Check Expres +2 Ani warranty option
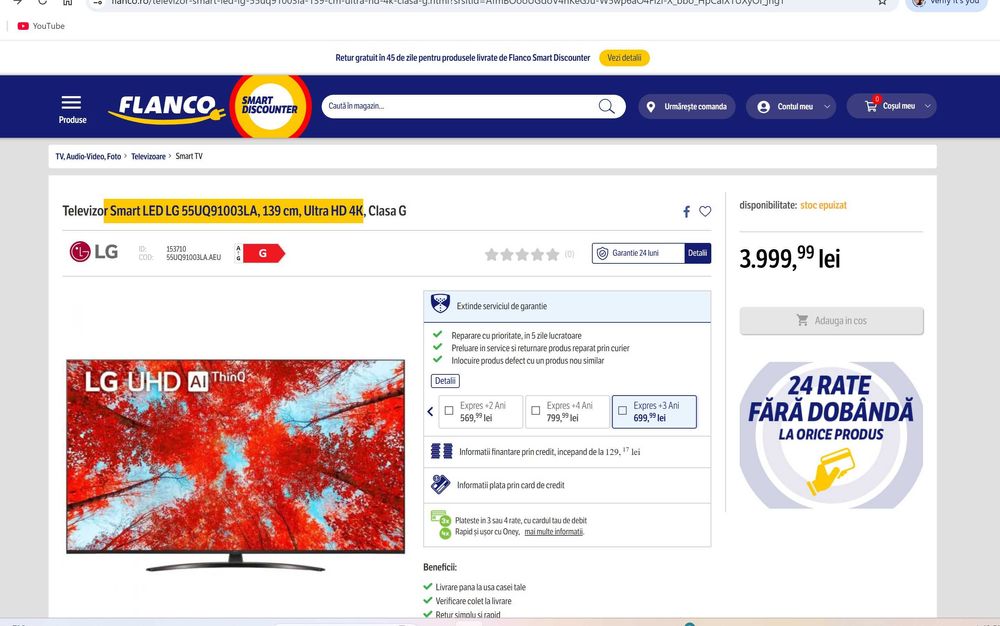The width and height of the screenshot is (1000, 626). (449, 411)
